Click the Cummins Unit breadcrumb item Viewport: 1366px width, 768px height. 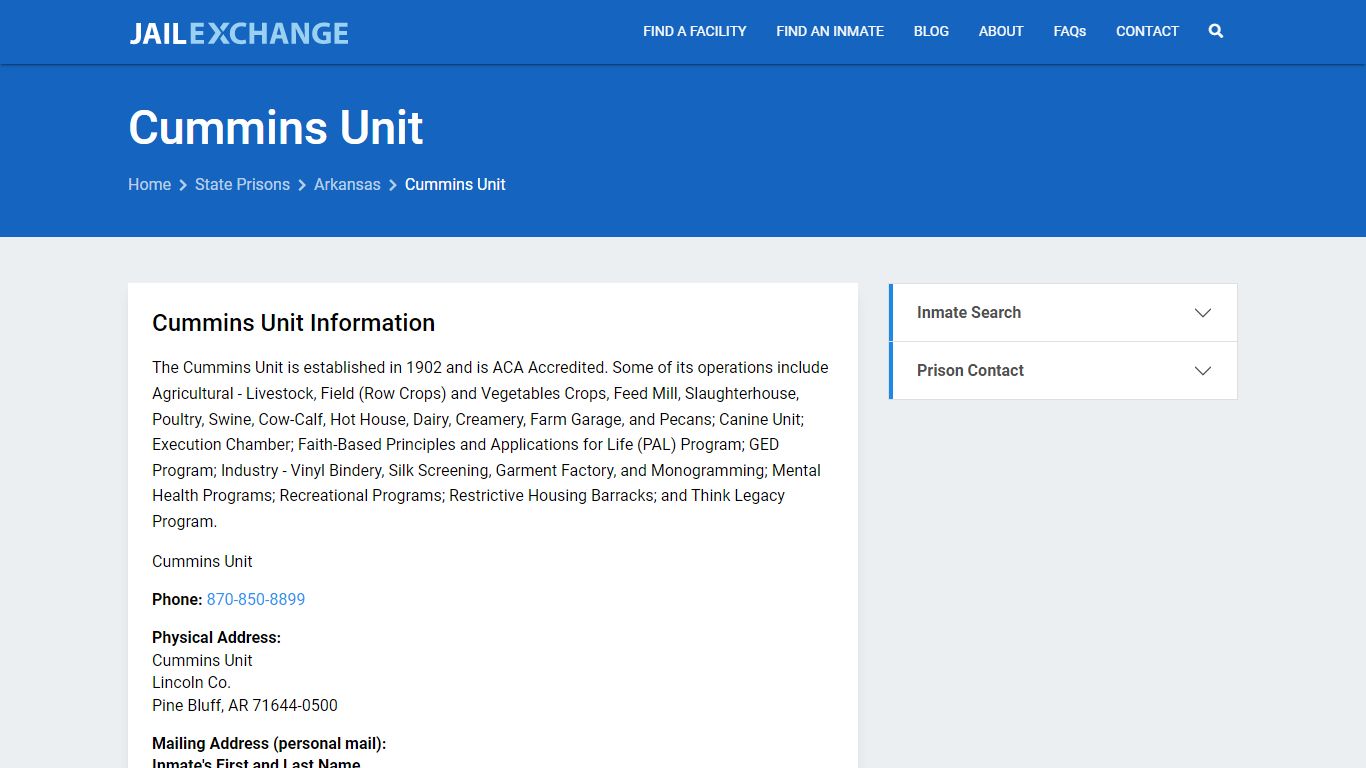(x=455, y=184)
